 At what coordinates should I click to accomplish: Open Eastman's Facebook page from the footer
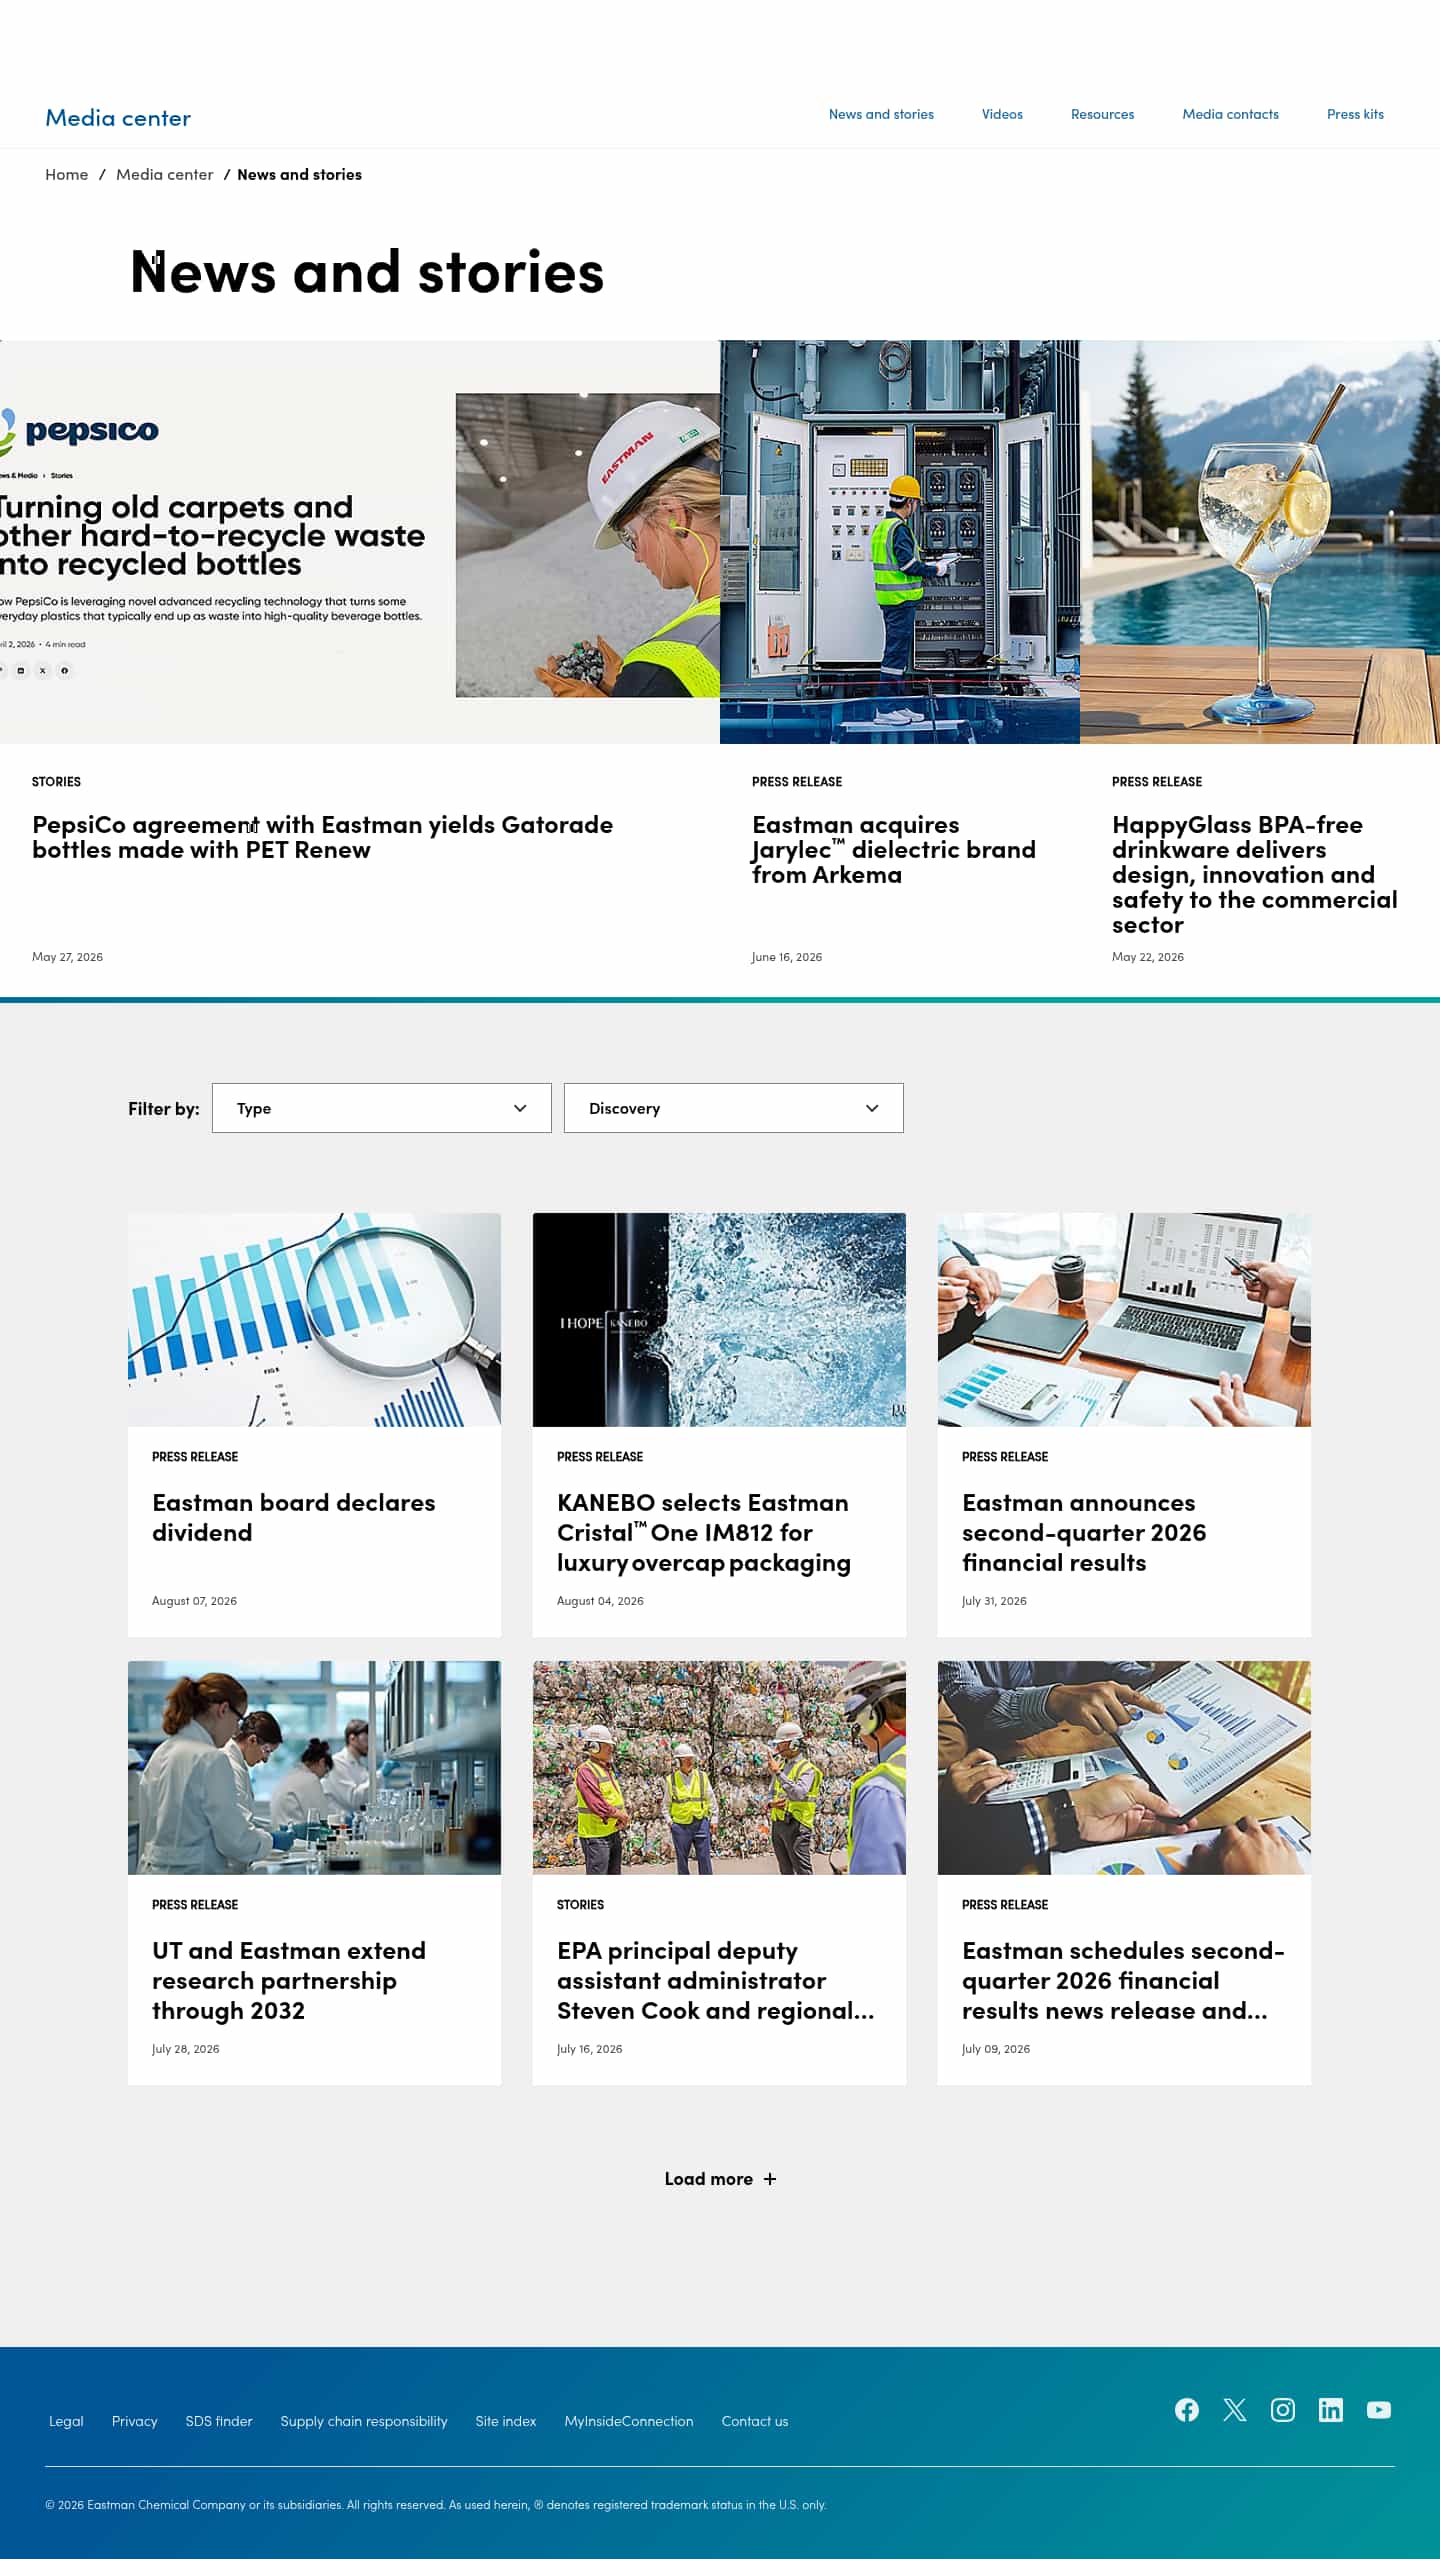point(1187,2410)
